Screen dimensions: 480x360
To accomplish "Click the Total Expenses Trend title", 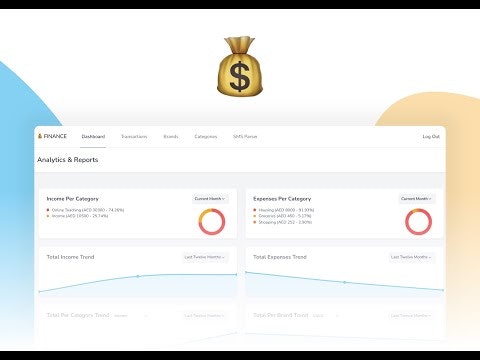I will pyautogui.click(x=280, y=257).
